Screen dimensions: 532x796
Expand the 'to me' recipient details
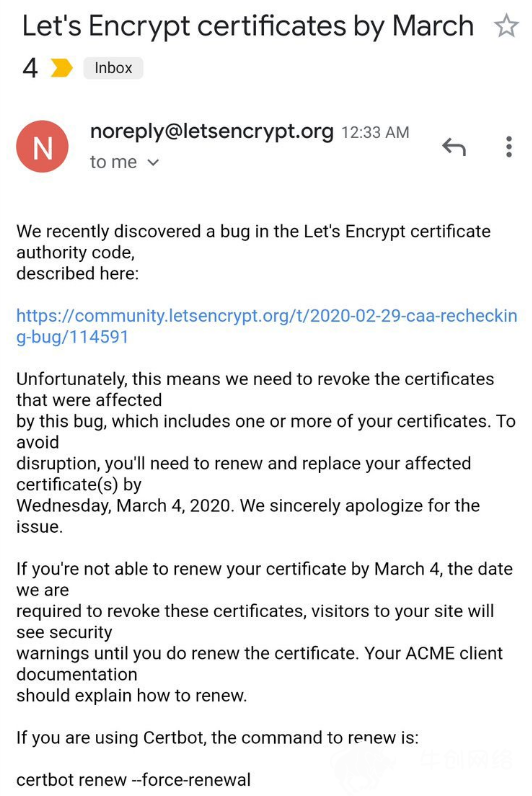point(153,162)
